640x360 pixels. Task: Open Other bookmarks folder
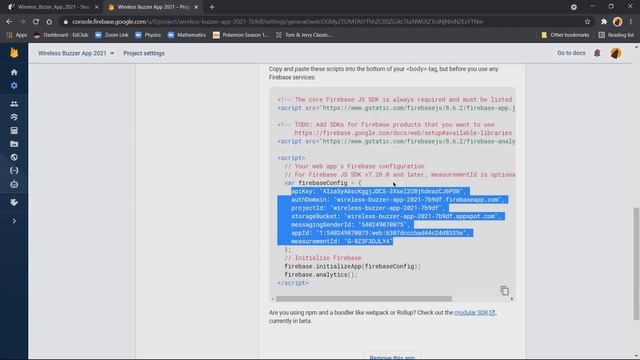(565, 35)
